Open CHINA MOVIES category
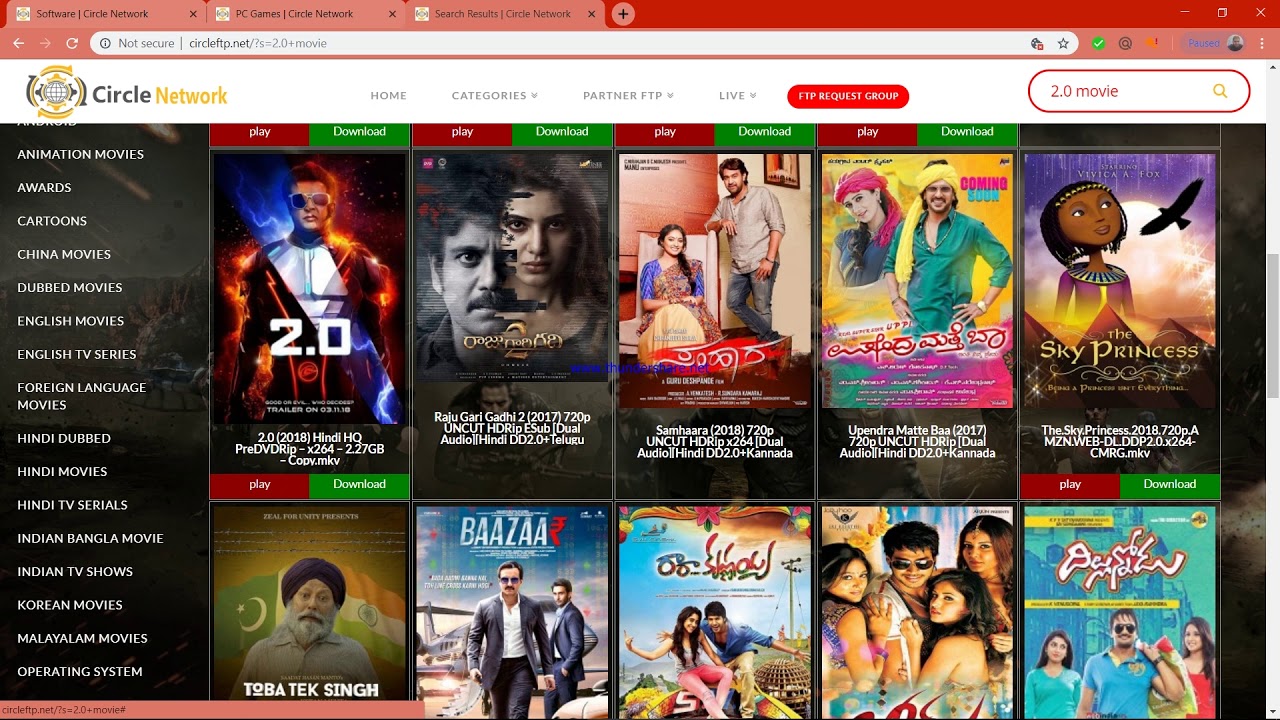This screenshot has width=1280, height=720. (x=64, y=254)
